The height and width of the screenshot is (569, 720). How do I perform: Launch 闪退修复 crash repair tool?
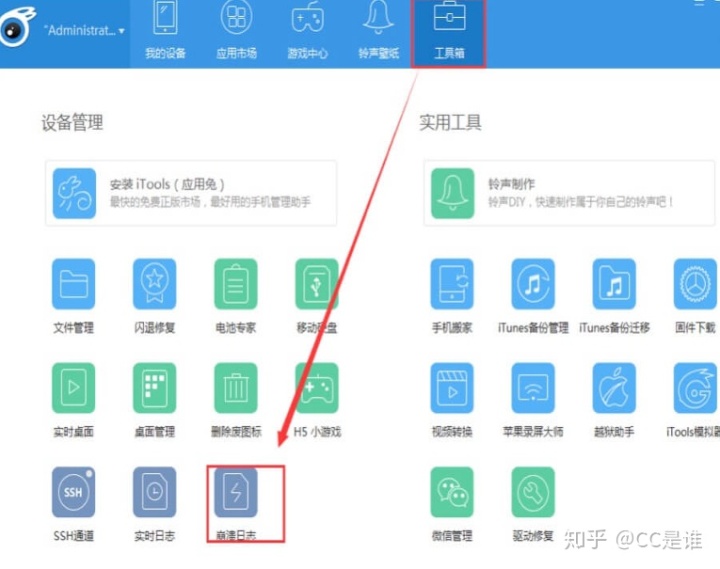pos(154,284)
